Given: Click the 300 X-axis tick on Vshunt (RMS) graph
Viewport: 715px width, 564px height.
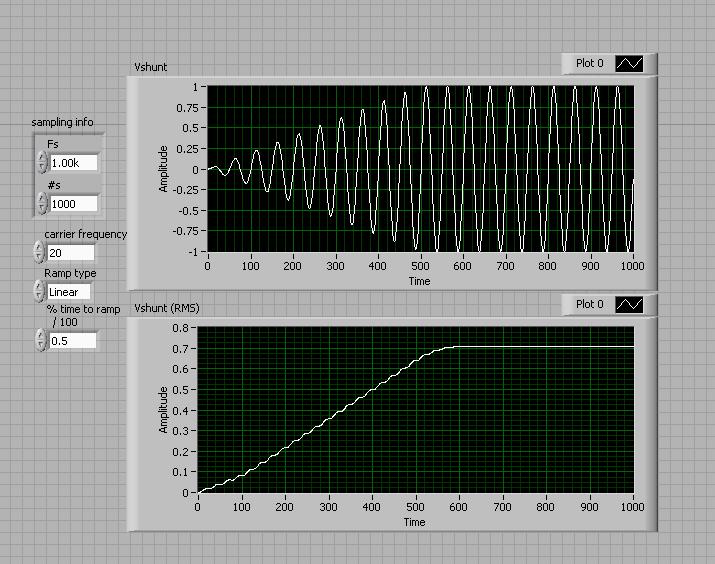Looking at the screenshot, I should click(328, 507).
